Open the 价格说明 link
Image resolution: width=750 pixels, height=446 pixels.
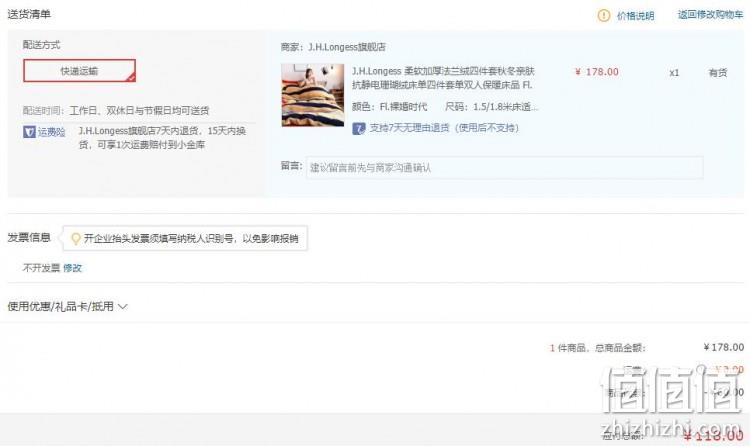click(635, 16)
